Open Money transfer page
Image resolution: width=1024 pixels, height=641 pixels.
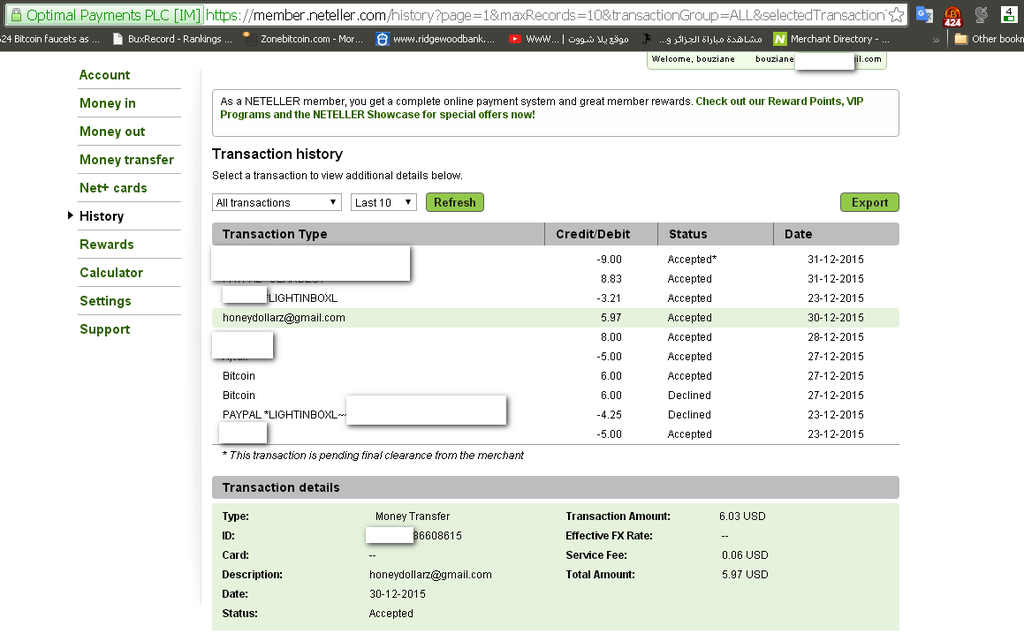tap(127, 159)
